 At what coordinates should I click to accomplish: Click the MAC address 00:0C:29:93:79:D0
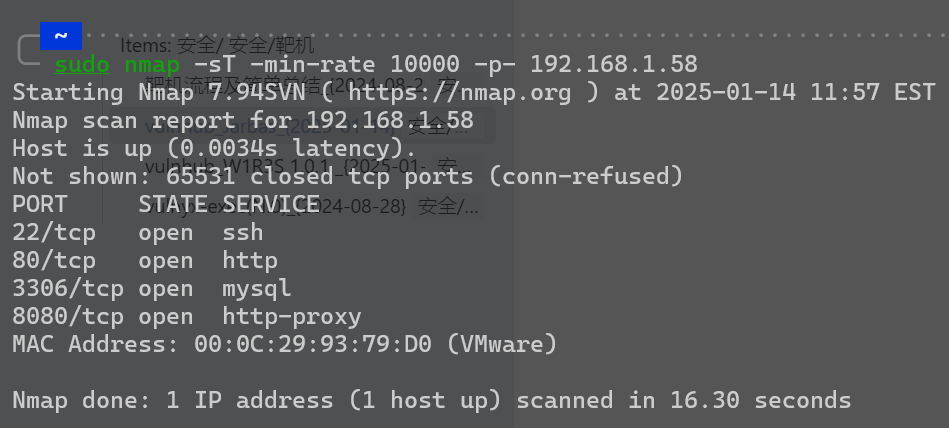click(313, 344)
